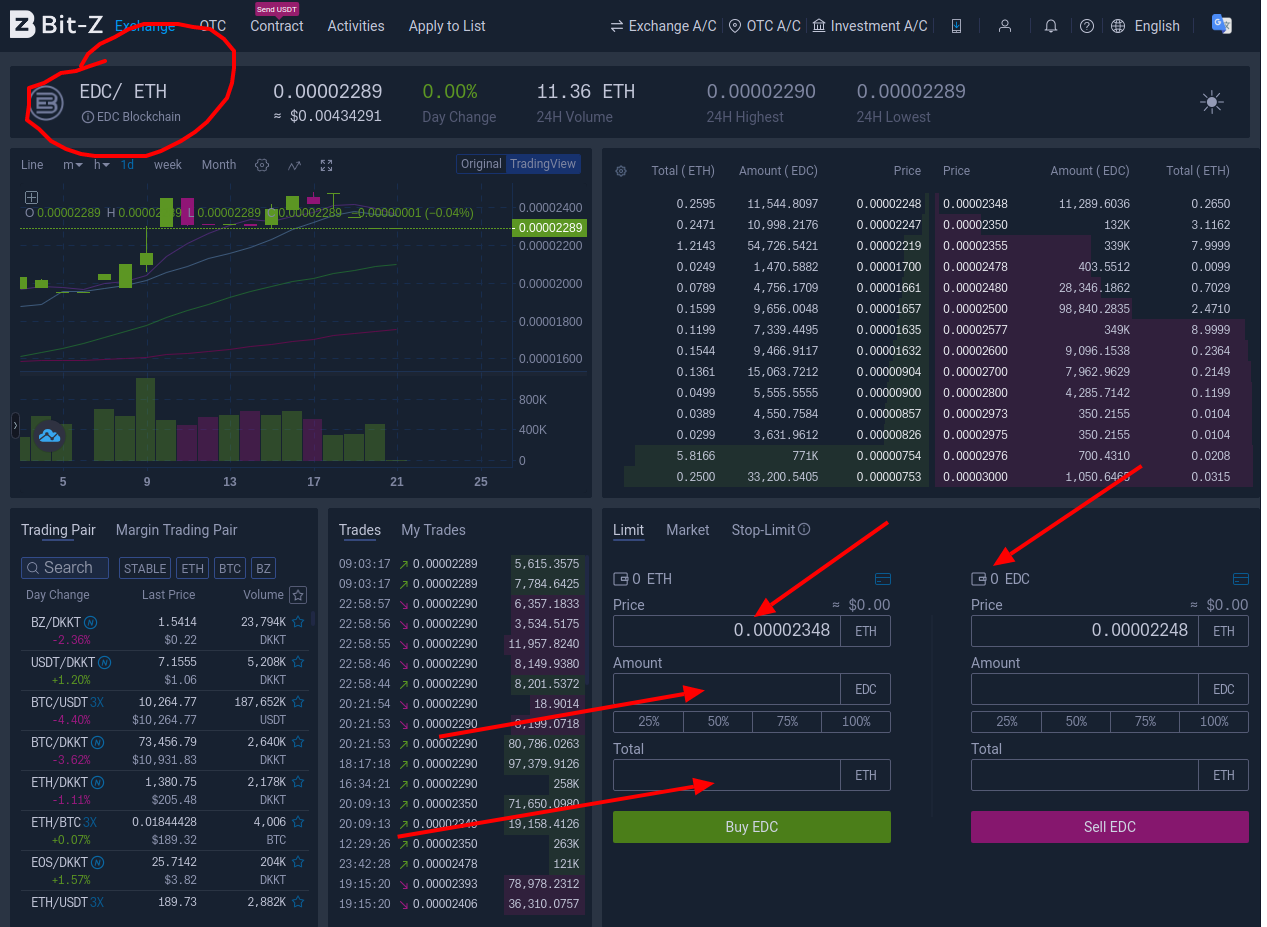Toggle the light theme sun icon
Viewport: 1267px width, 927px height.
[1212, 102]
